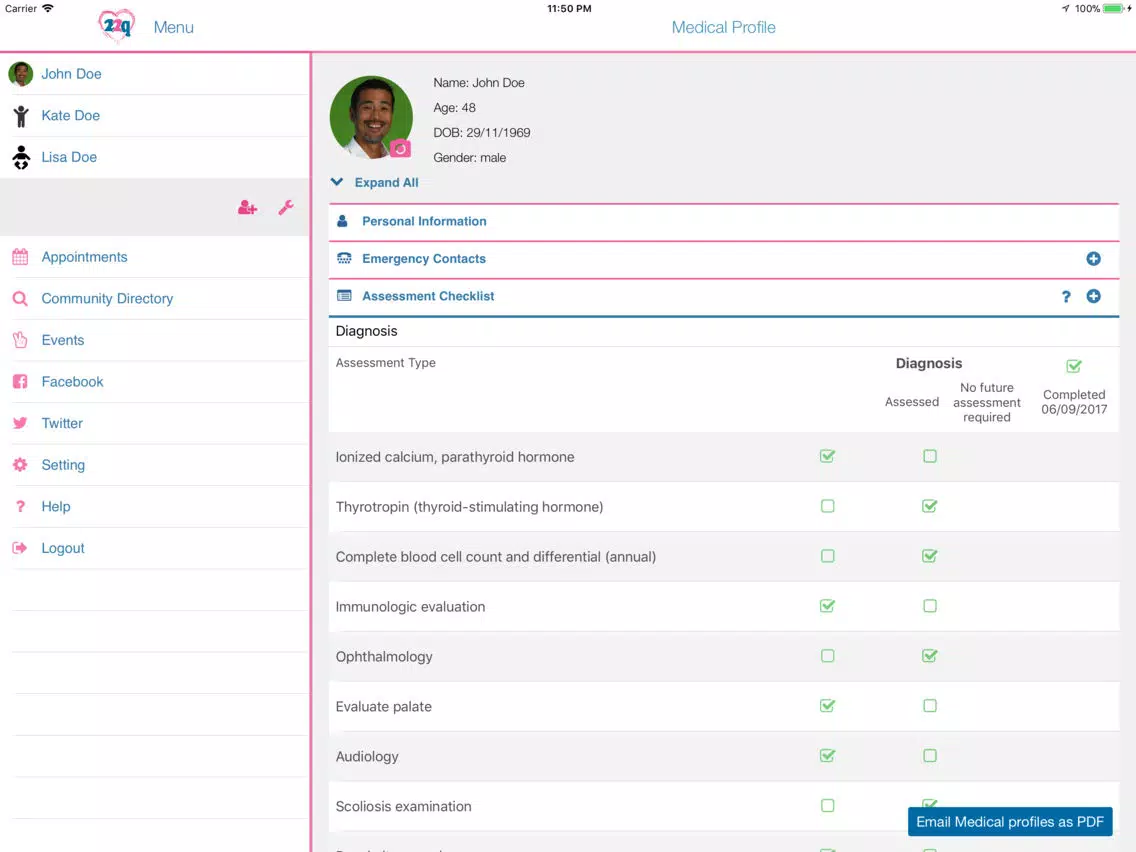Click the Twitter bird icon
The width and height of the screenshot is (1136, 852).
[20, 423]
